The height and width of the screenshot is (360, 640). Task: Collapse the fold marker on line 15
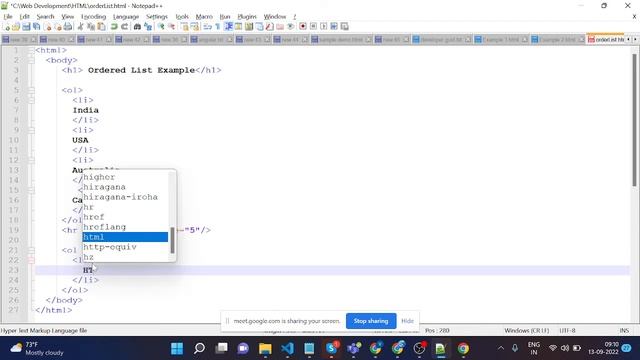[x=31, y=190]
